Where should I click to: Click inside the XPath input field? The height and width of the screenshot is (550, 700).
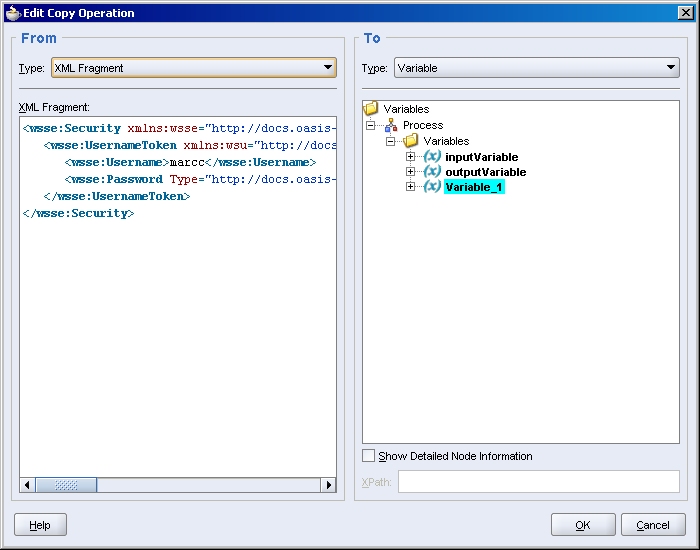[538, 482]
